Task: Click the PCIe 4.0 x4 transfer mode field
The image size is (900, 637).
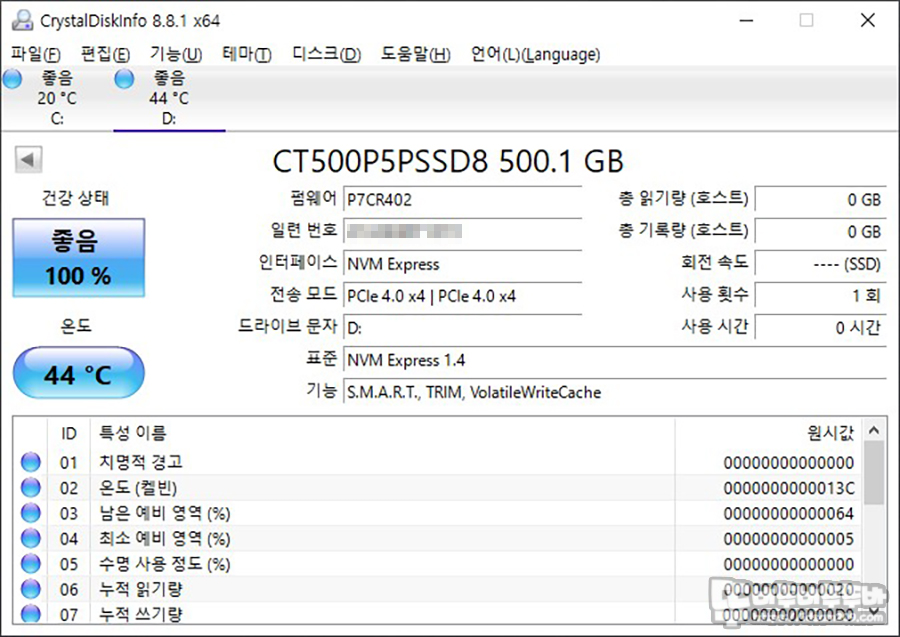Action: (463, 296)
